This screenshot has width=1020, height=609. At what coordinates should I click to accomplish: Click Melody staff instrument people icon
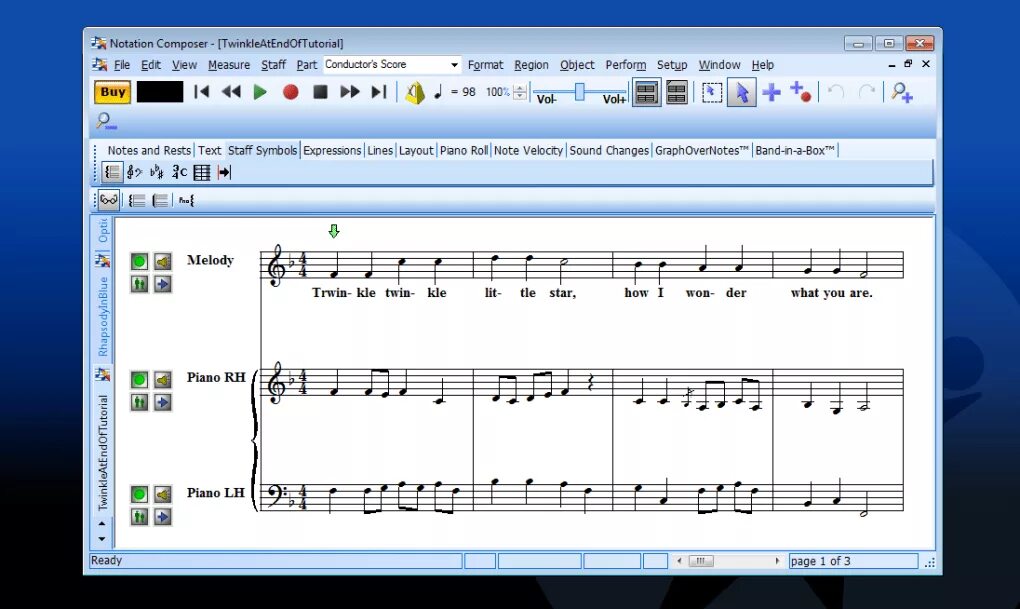click(139, 284)
